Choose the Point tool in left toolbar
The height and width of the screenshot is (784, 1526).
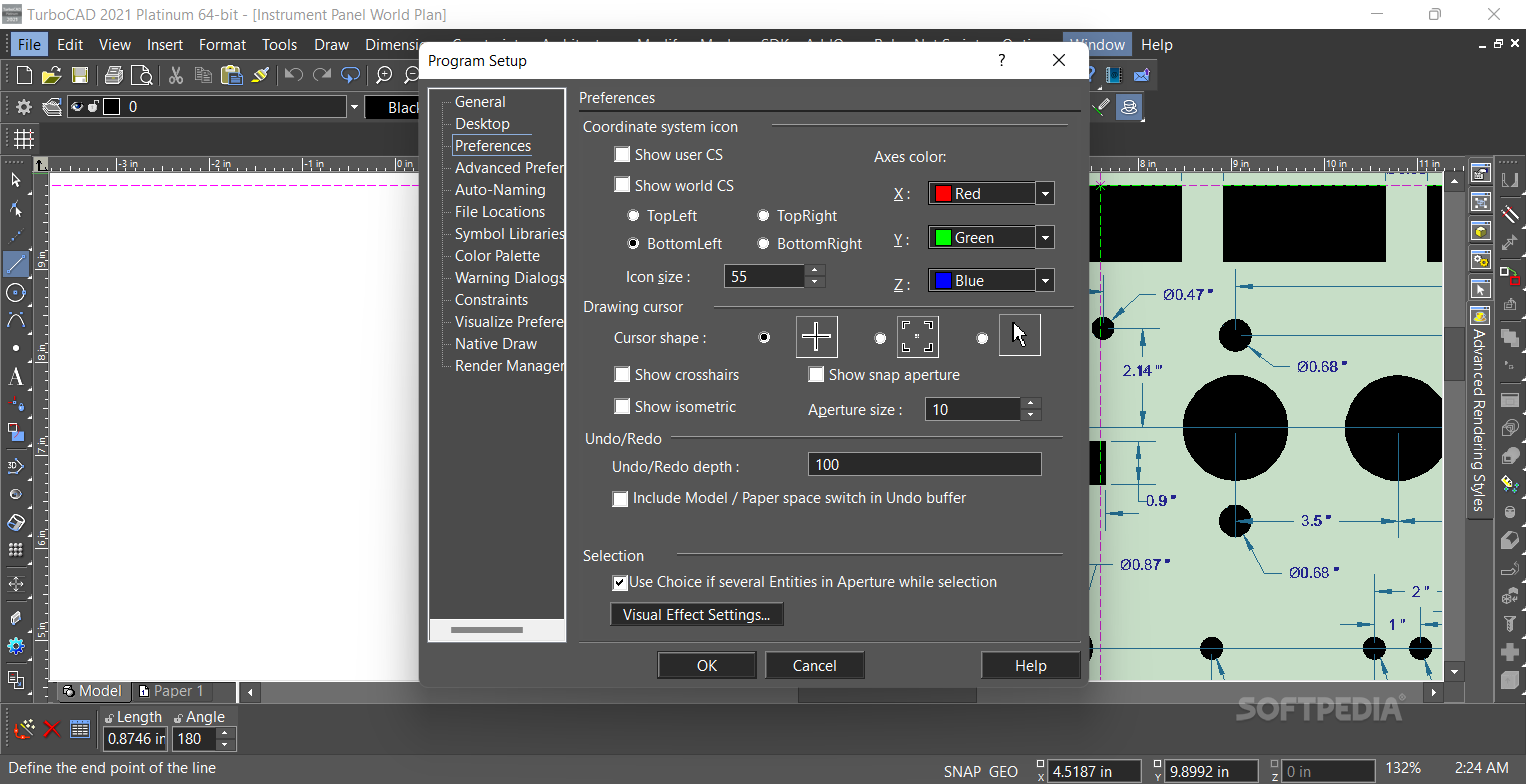[16, 349]
